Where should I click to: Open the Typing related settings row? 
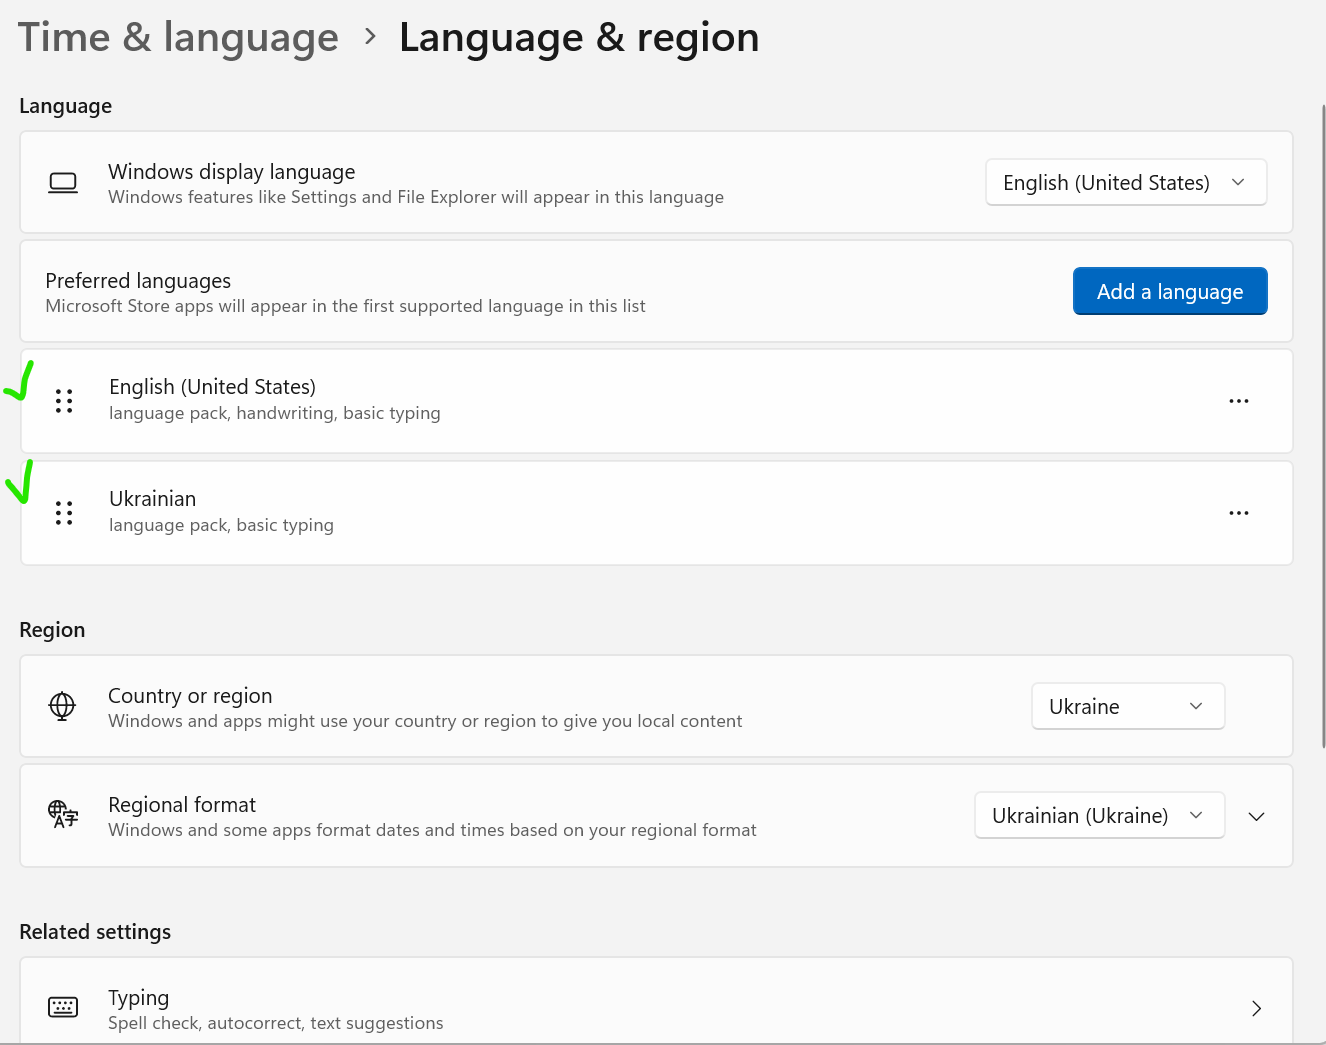(656, 1001)
